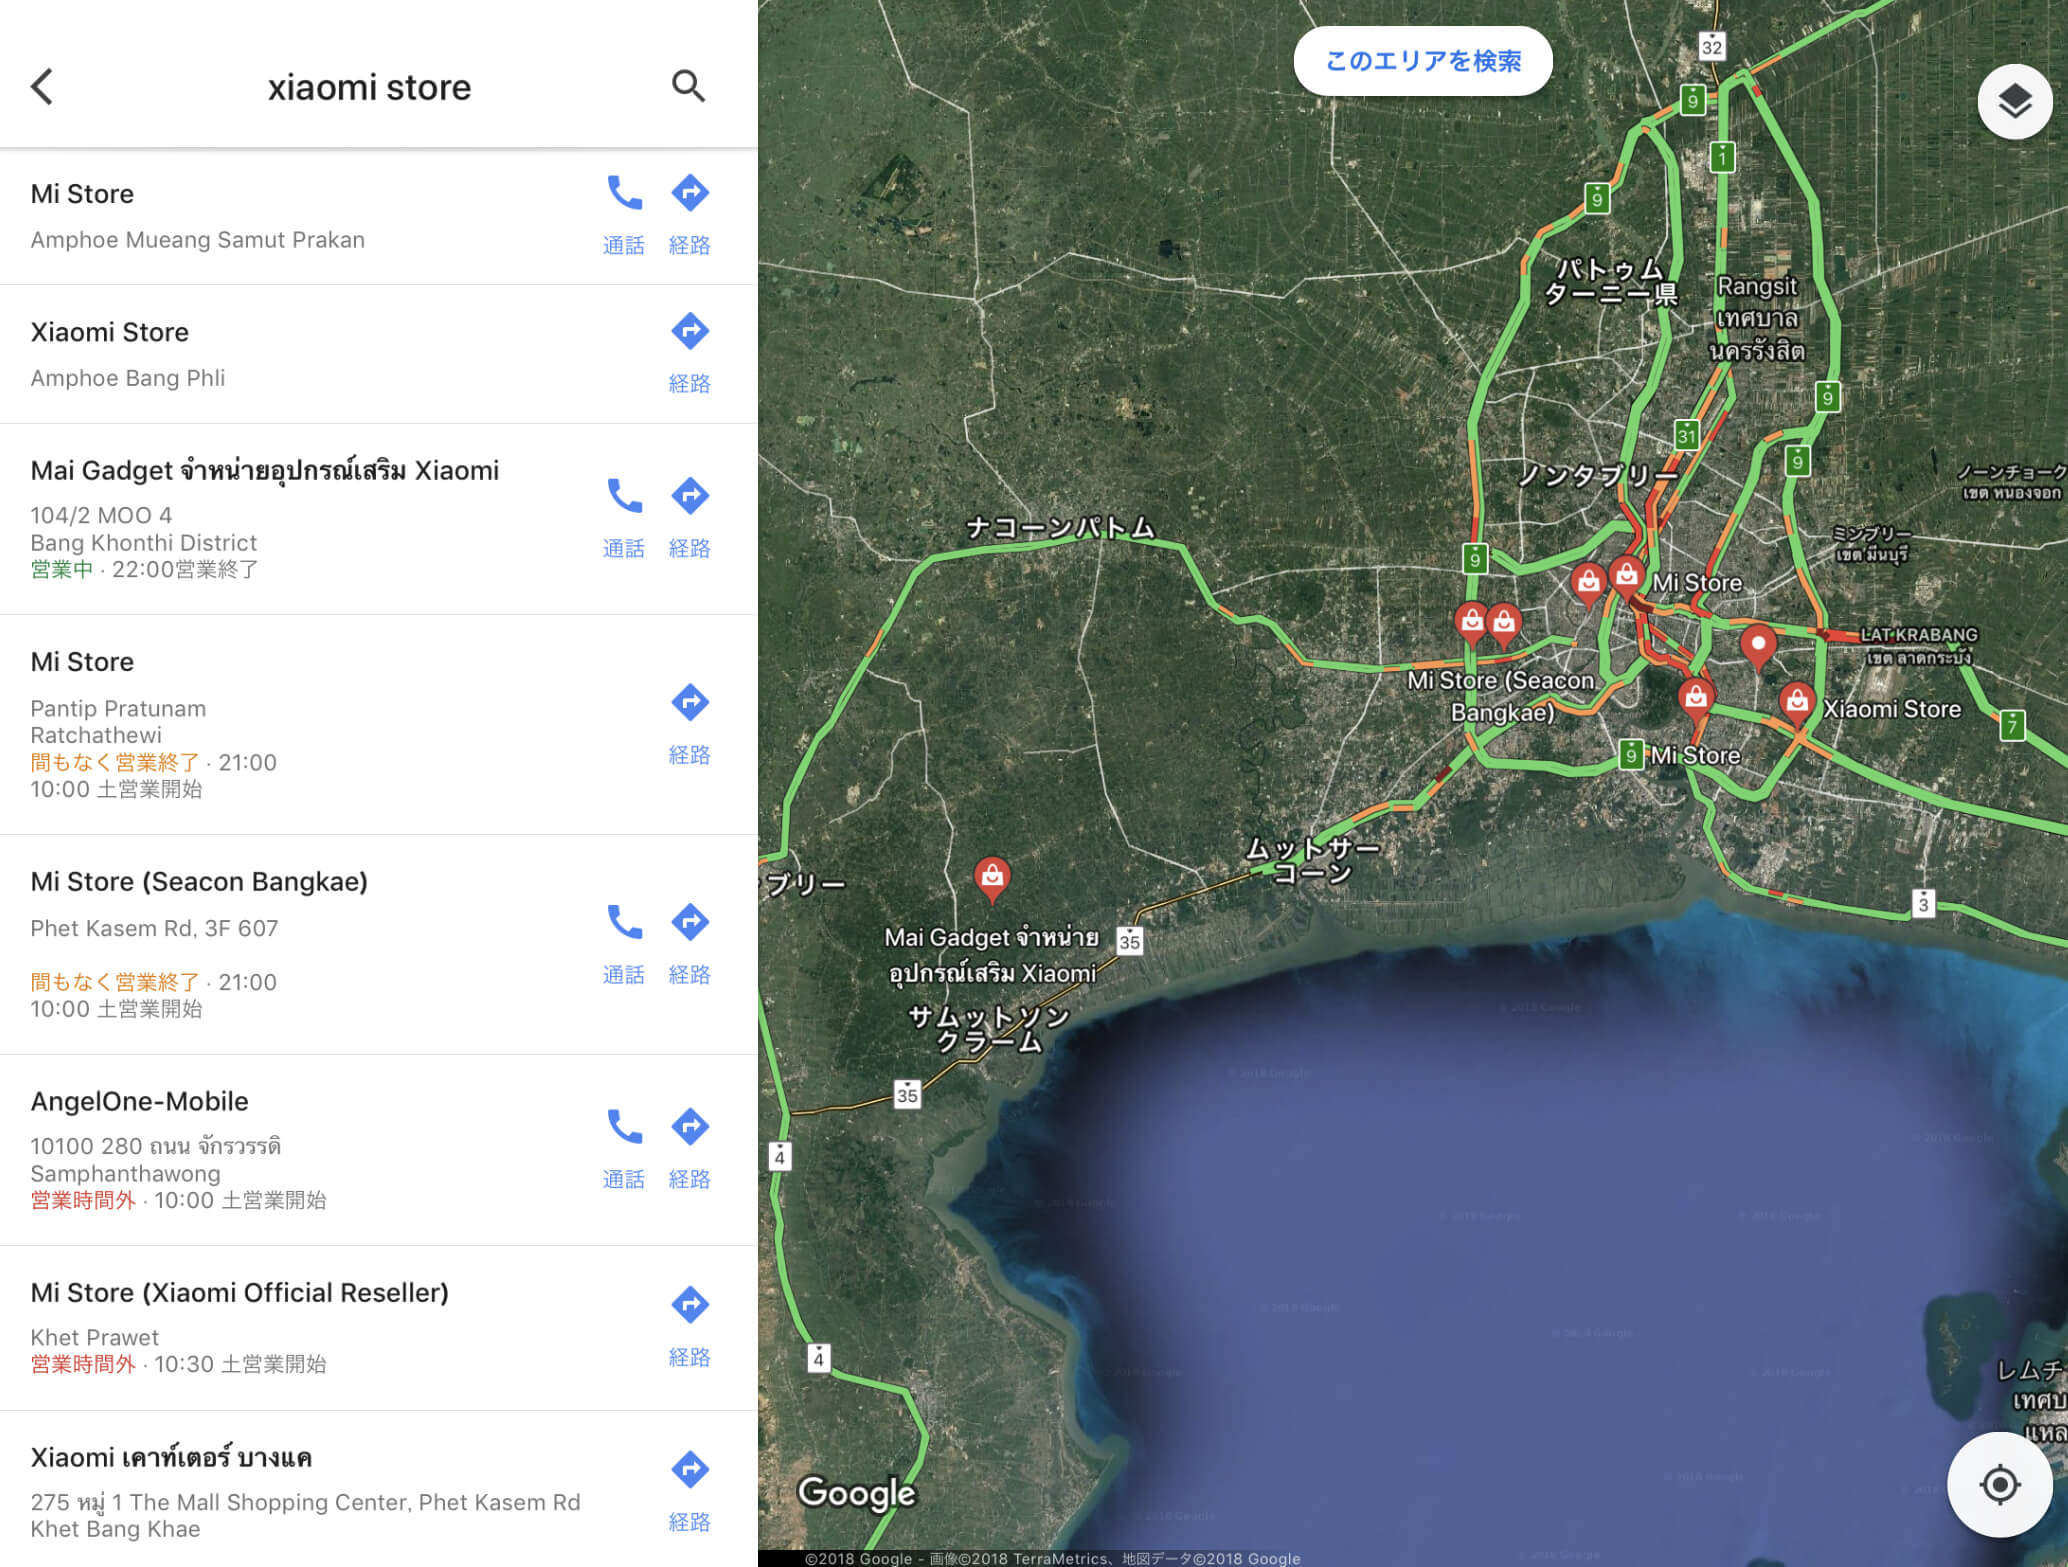Get directions to Mi Store Pantip Pratunam
The height and width of the screenshot is (1567, 2068).
[x=689, y=703]
